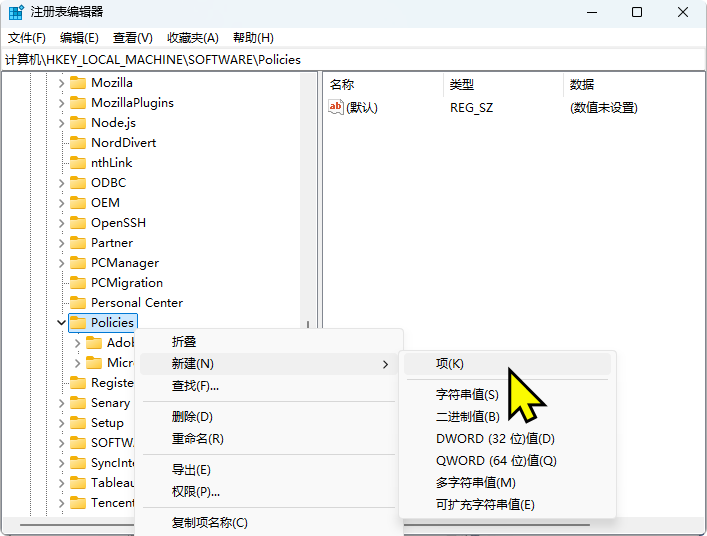Click the 名称 column header
The width and height of the screenshot is (707, 536).
pos(342,85)
